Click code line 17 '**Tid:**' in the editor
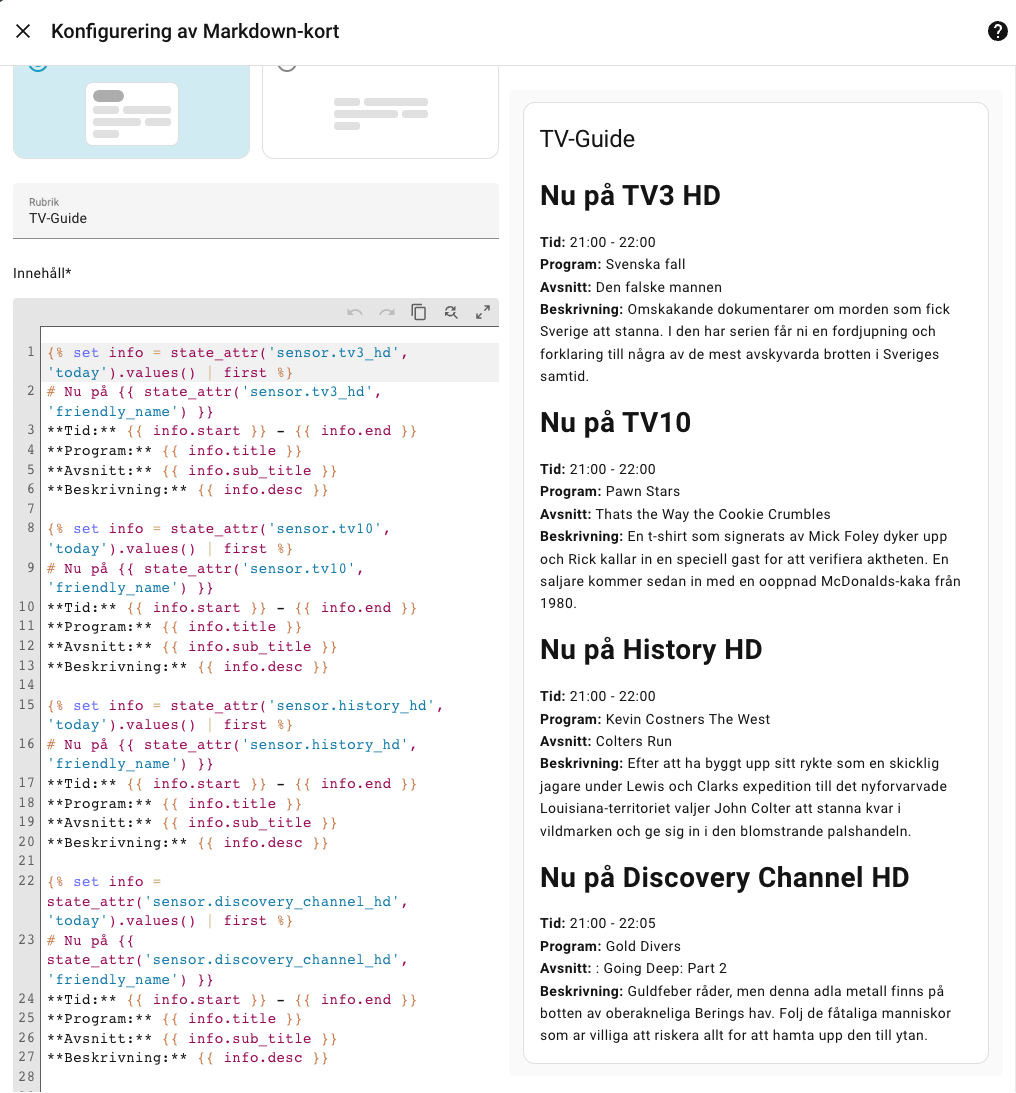 (232, 784)
